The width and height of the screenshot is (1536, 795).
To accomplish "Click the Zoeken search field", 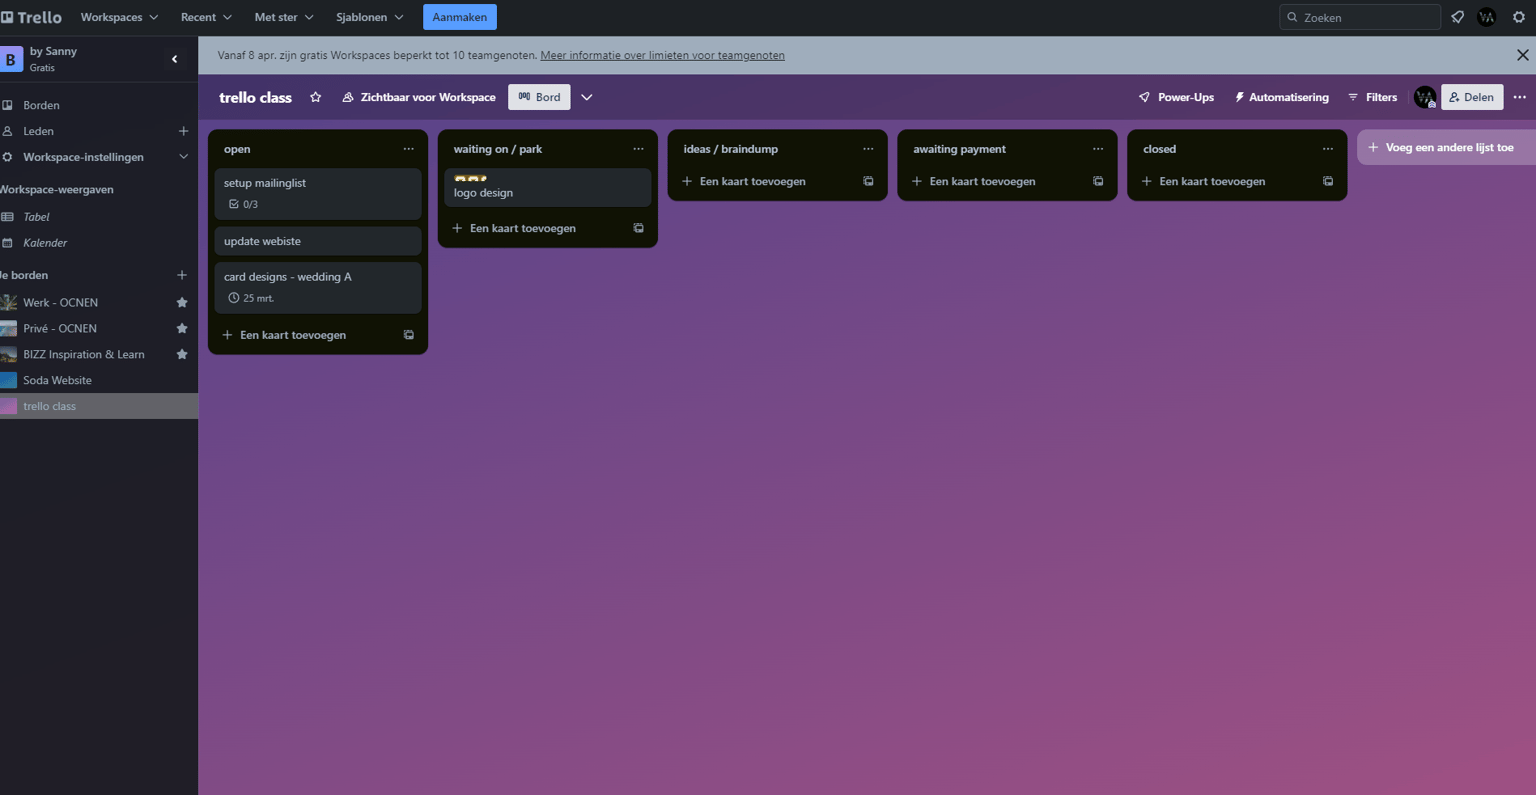I will (1360, 17).
